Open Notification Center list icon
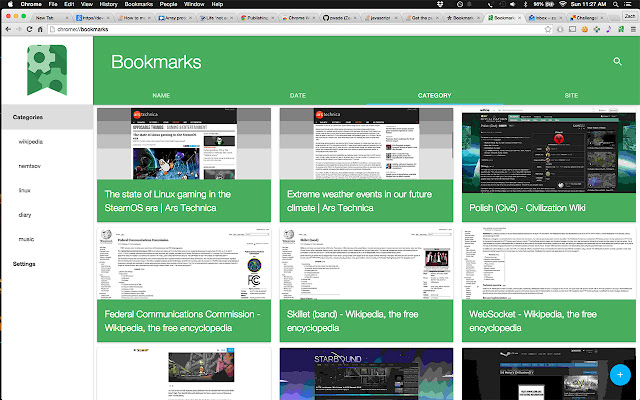 click(628, 4)
